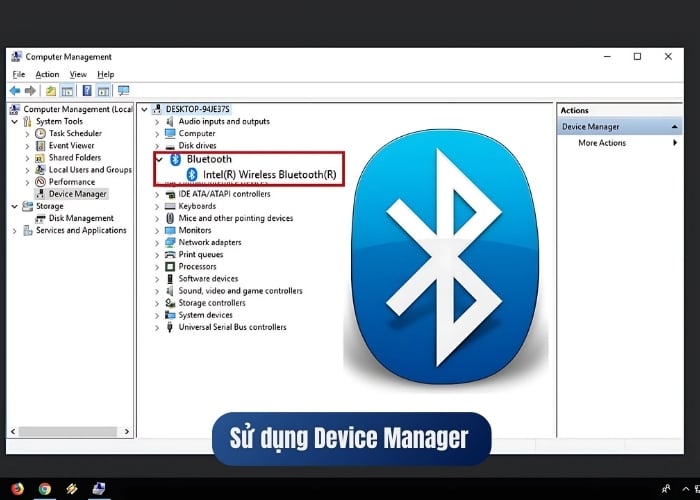Click the Task Scheduler clock icon

[x=40, y=133]
